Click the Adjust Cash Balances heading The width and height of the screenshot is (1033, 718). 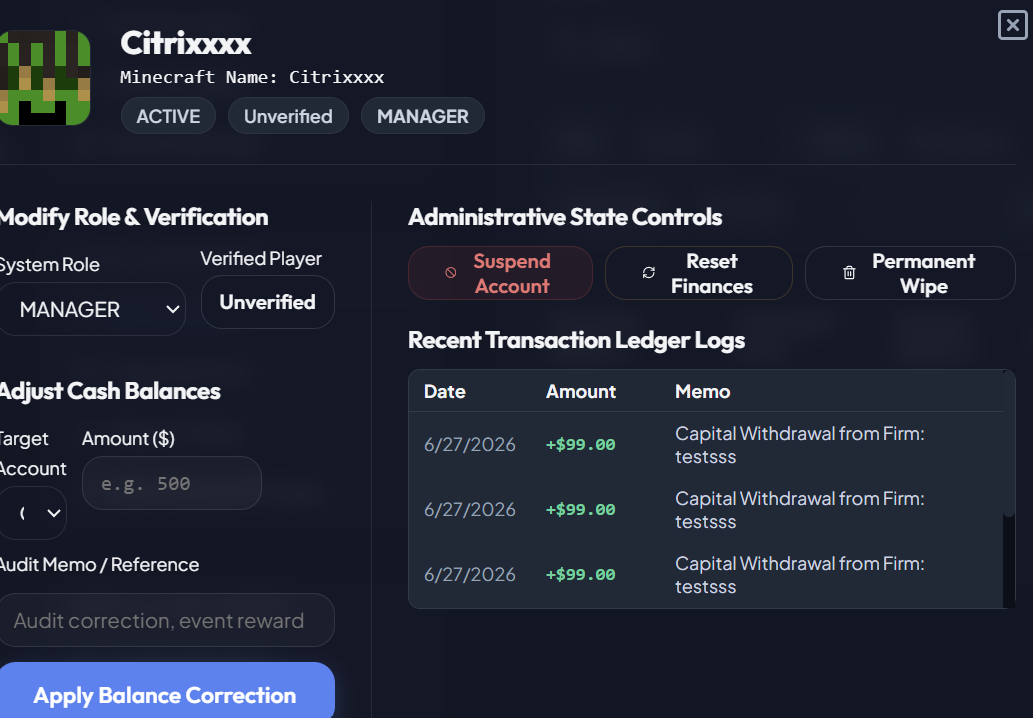coord(110,391)
